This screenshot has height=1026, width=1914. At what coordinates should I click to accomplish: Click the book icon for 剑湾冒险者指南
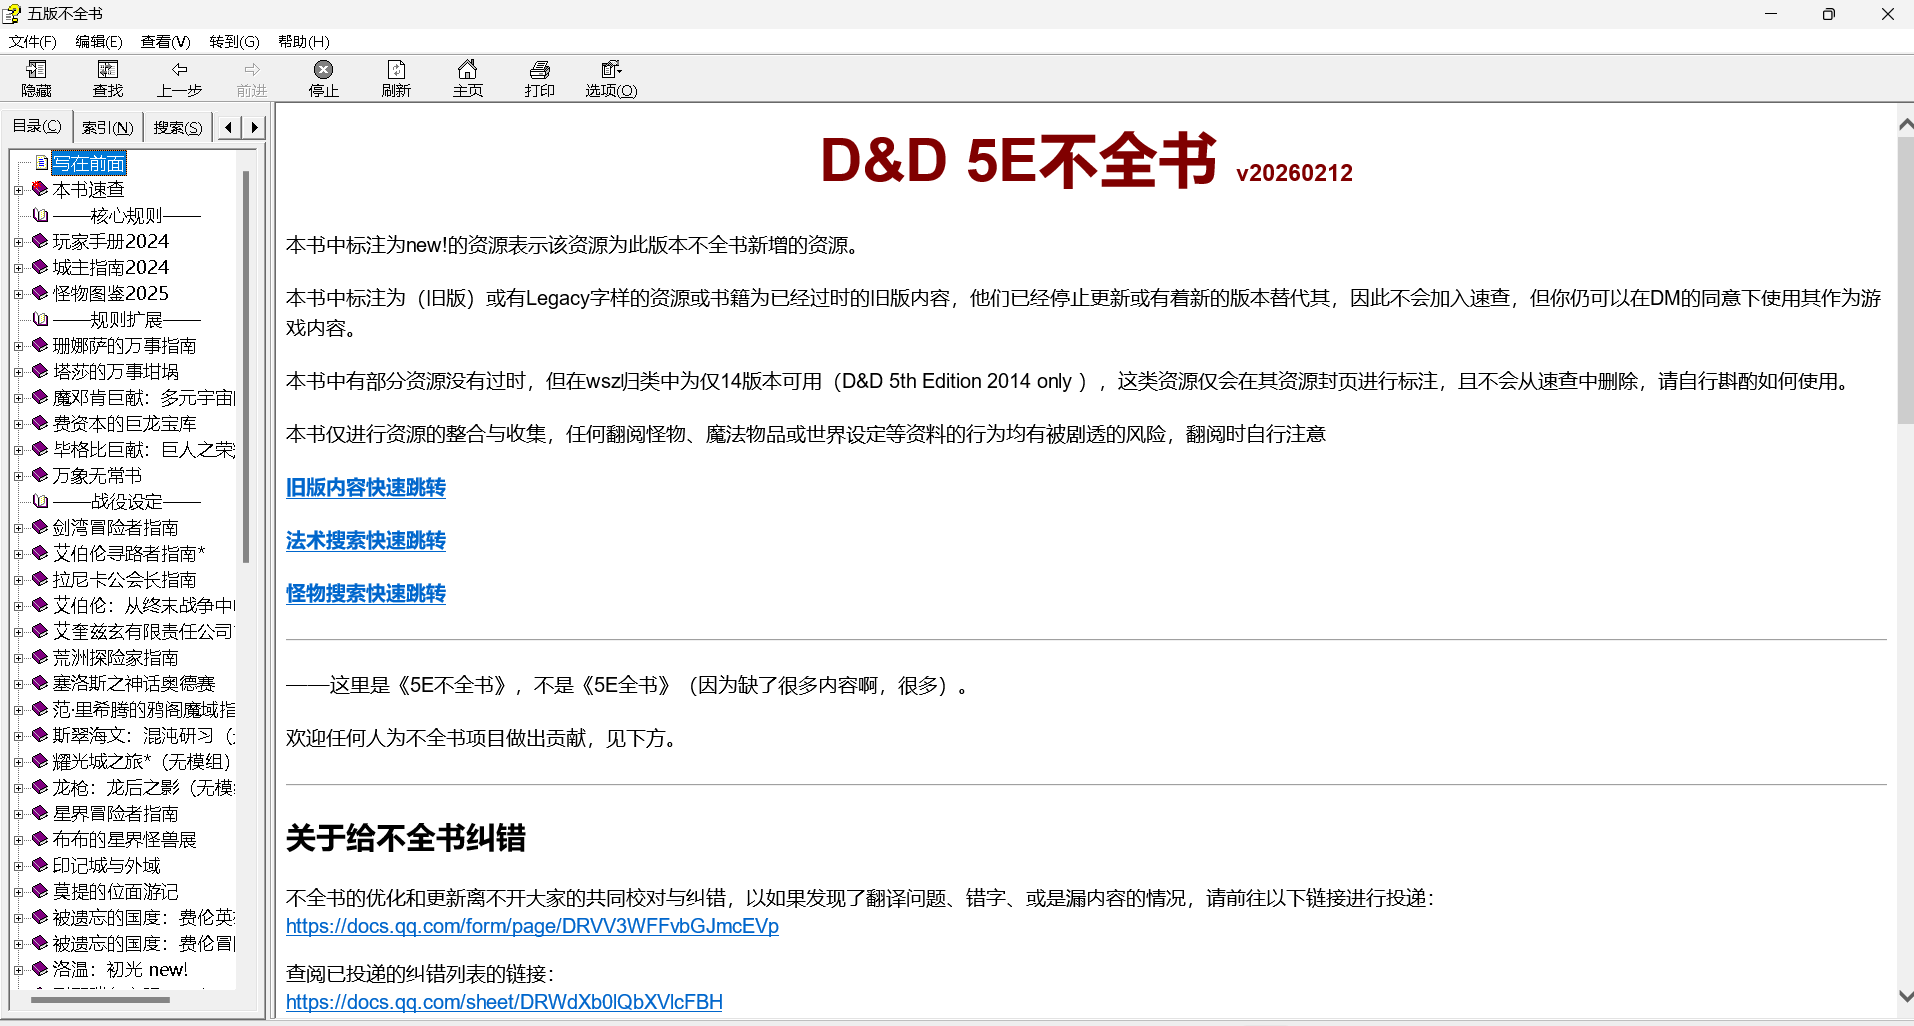pos(40,527)
